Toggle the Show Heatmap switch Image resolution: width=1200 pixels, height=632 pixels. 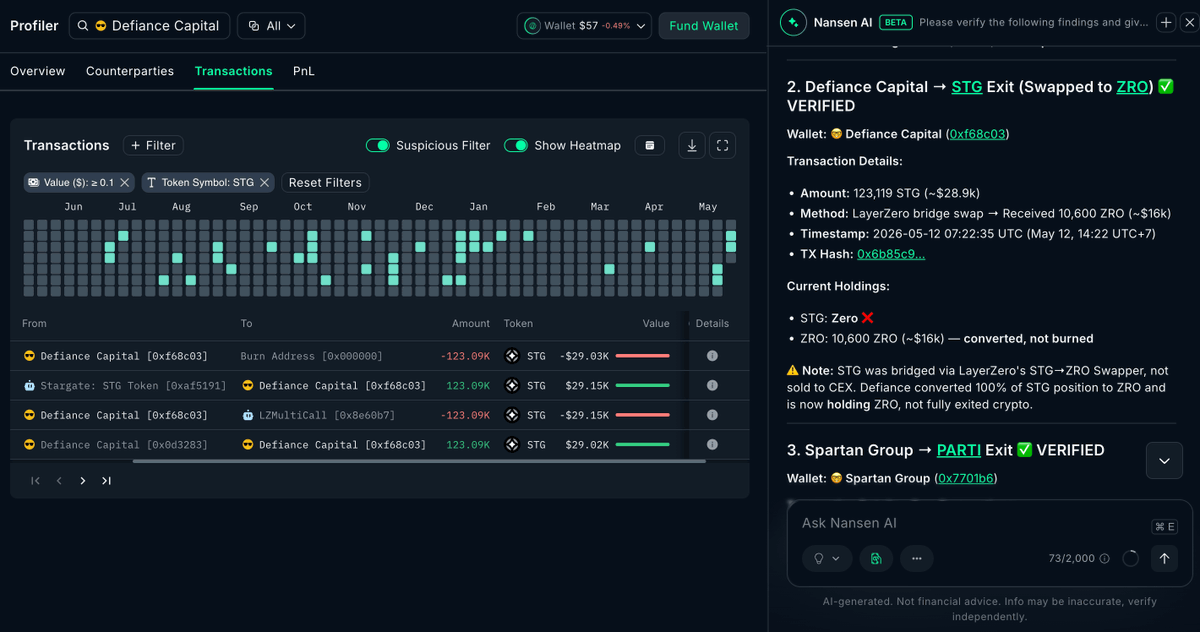coord(516,145)
